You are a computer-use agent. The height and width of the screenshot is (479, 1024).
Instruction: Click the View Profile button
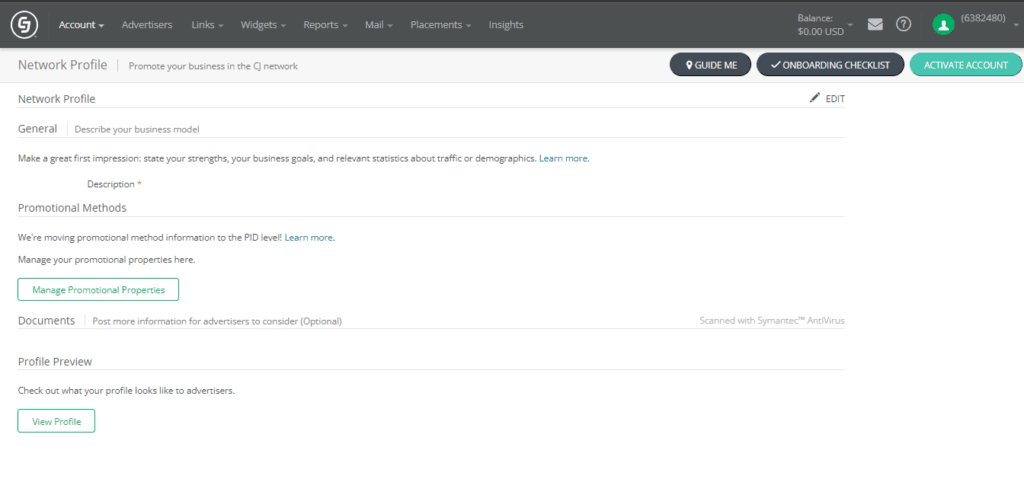point(56,421)
